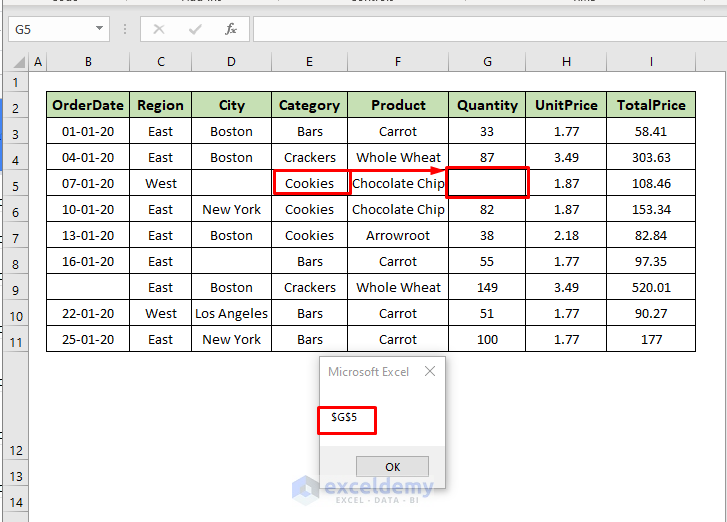Screen dimensions: 727x522
Task: Click the empty City cell in row 8
Action: point(231,261)
